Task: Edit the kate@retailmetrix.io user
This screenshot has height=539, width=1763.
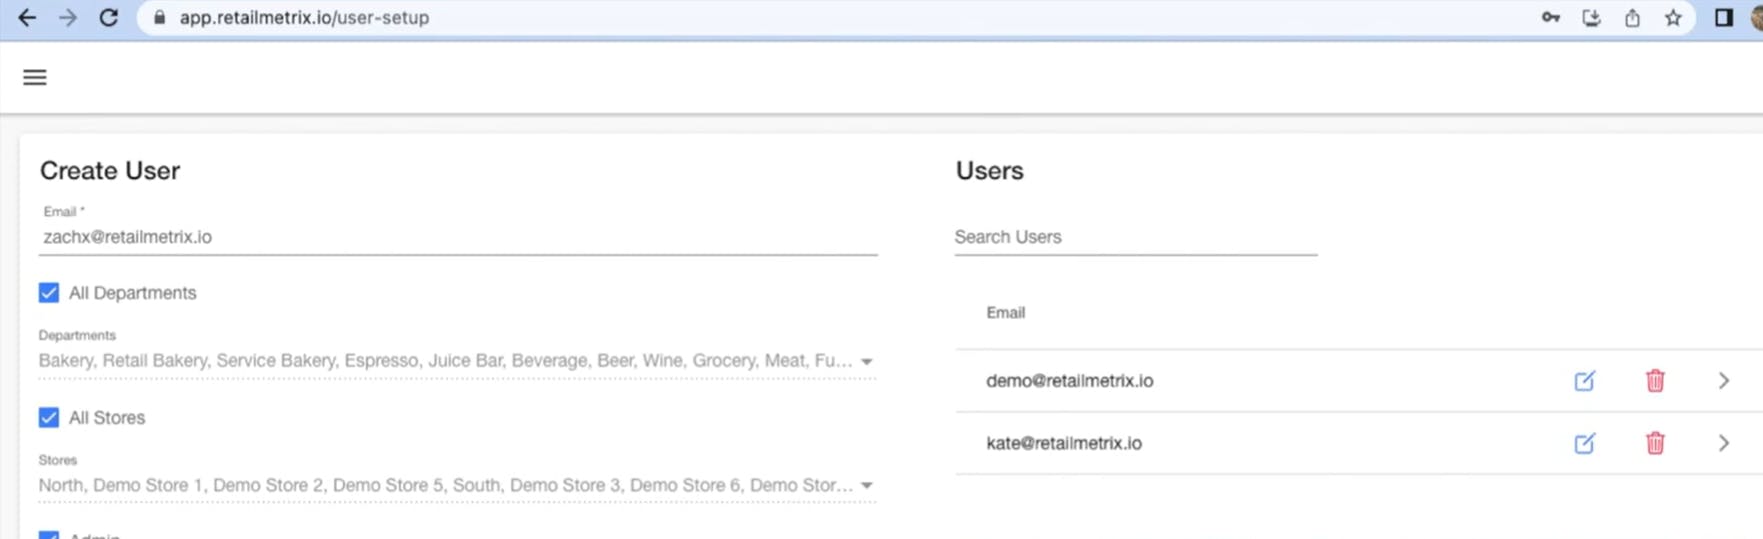Action: [1584, 443]
